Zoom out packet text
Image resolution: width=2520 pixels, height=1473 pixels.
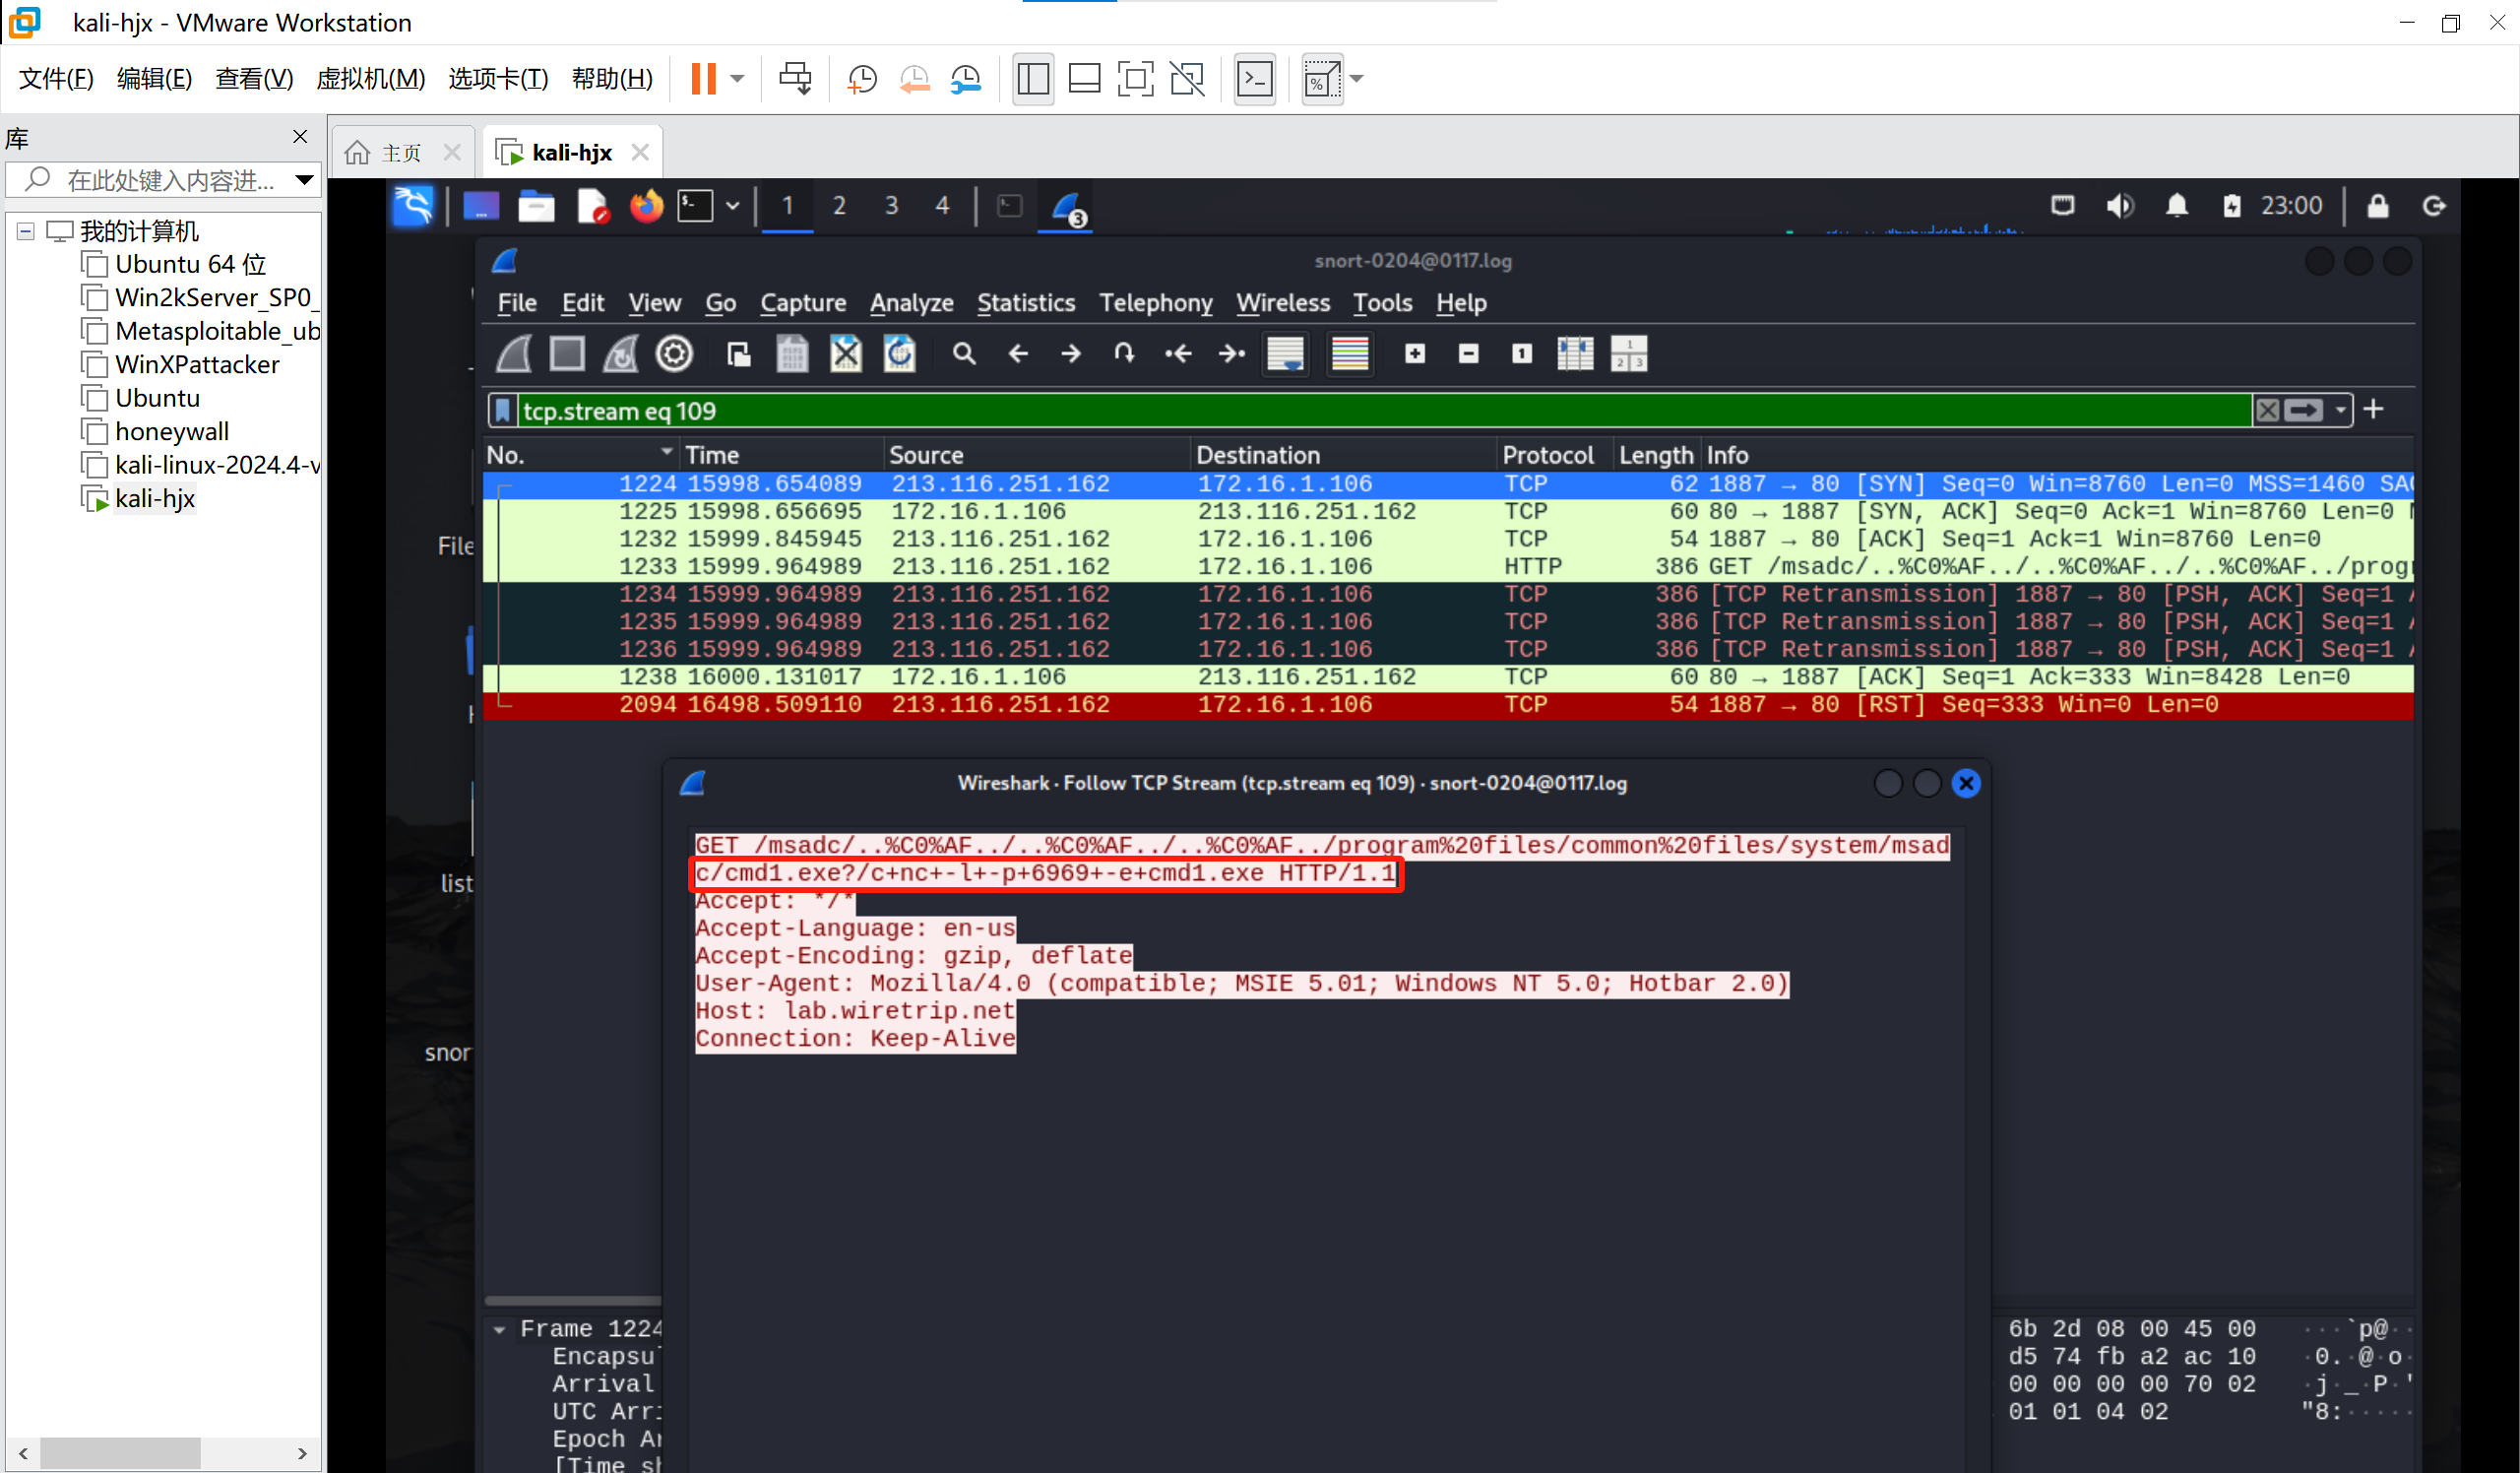click(x=1468, y=354)
